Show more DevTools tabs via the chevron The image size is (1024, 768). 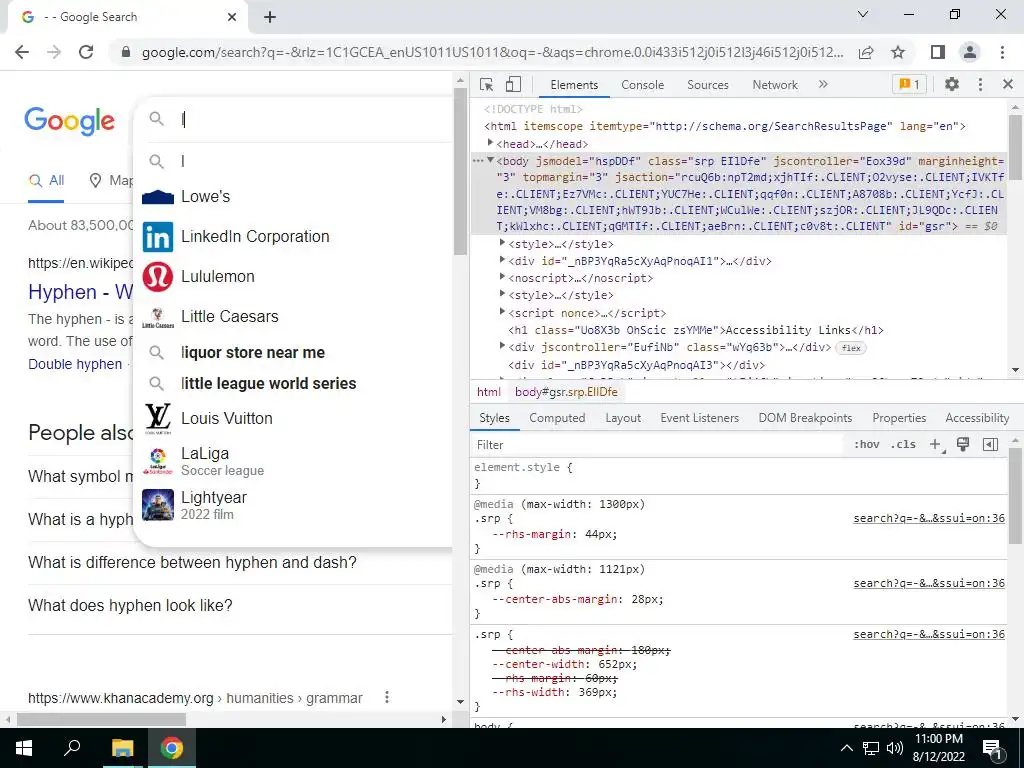[x=823, y=84]
